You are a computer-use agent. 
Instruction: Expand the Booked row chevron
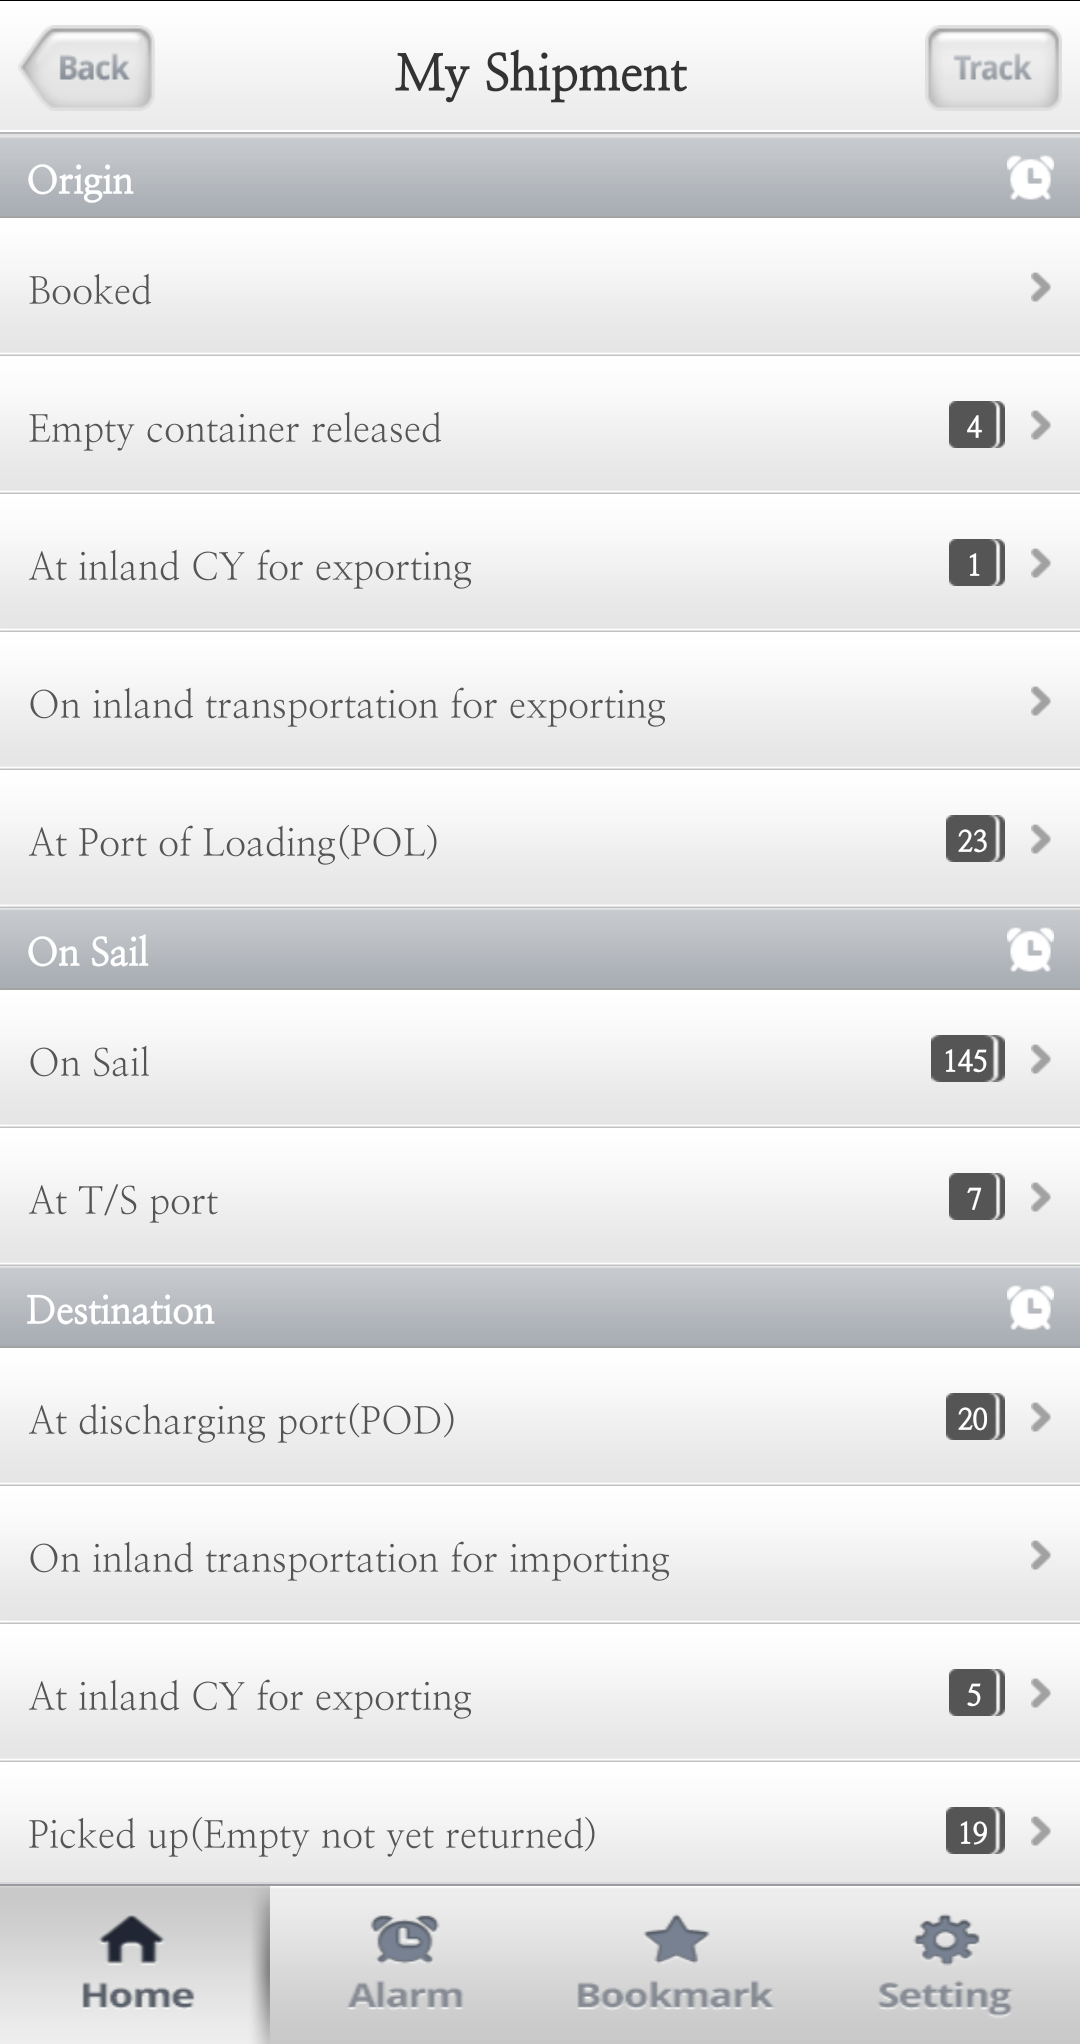point(1040,288)
